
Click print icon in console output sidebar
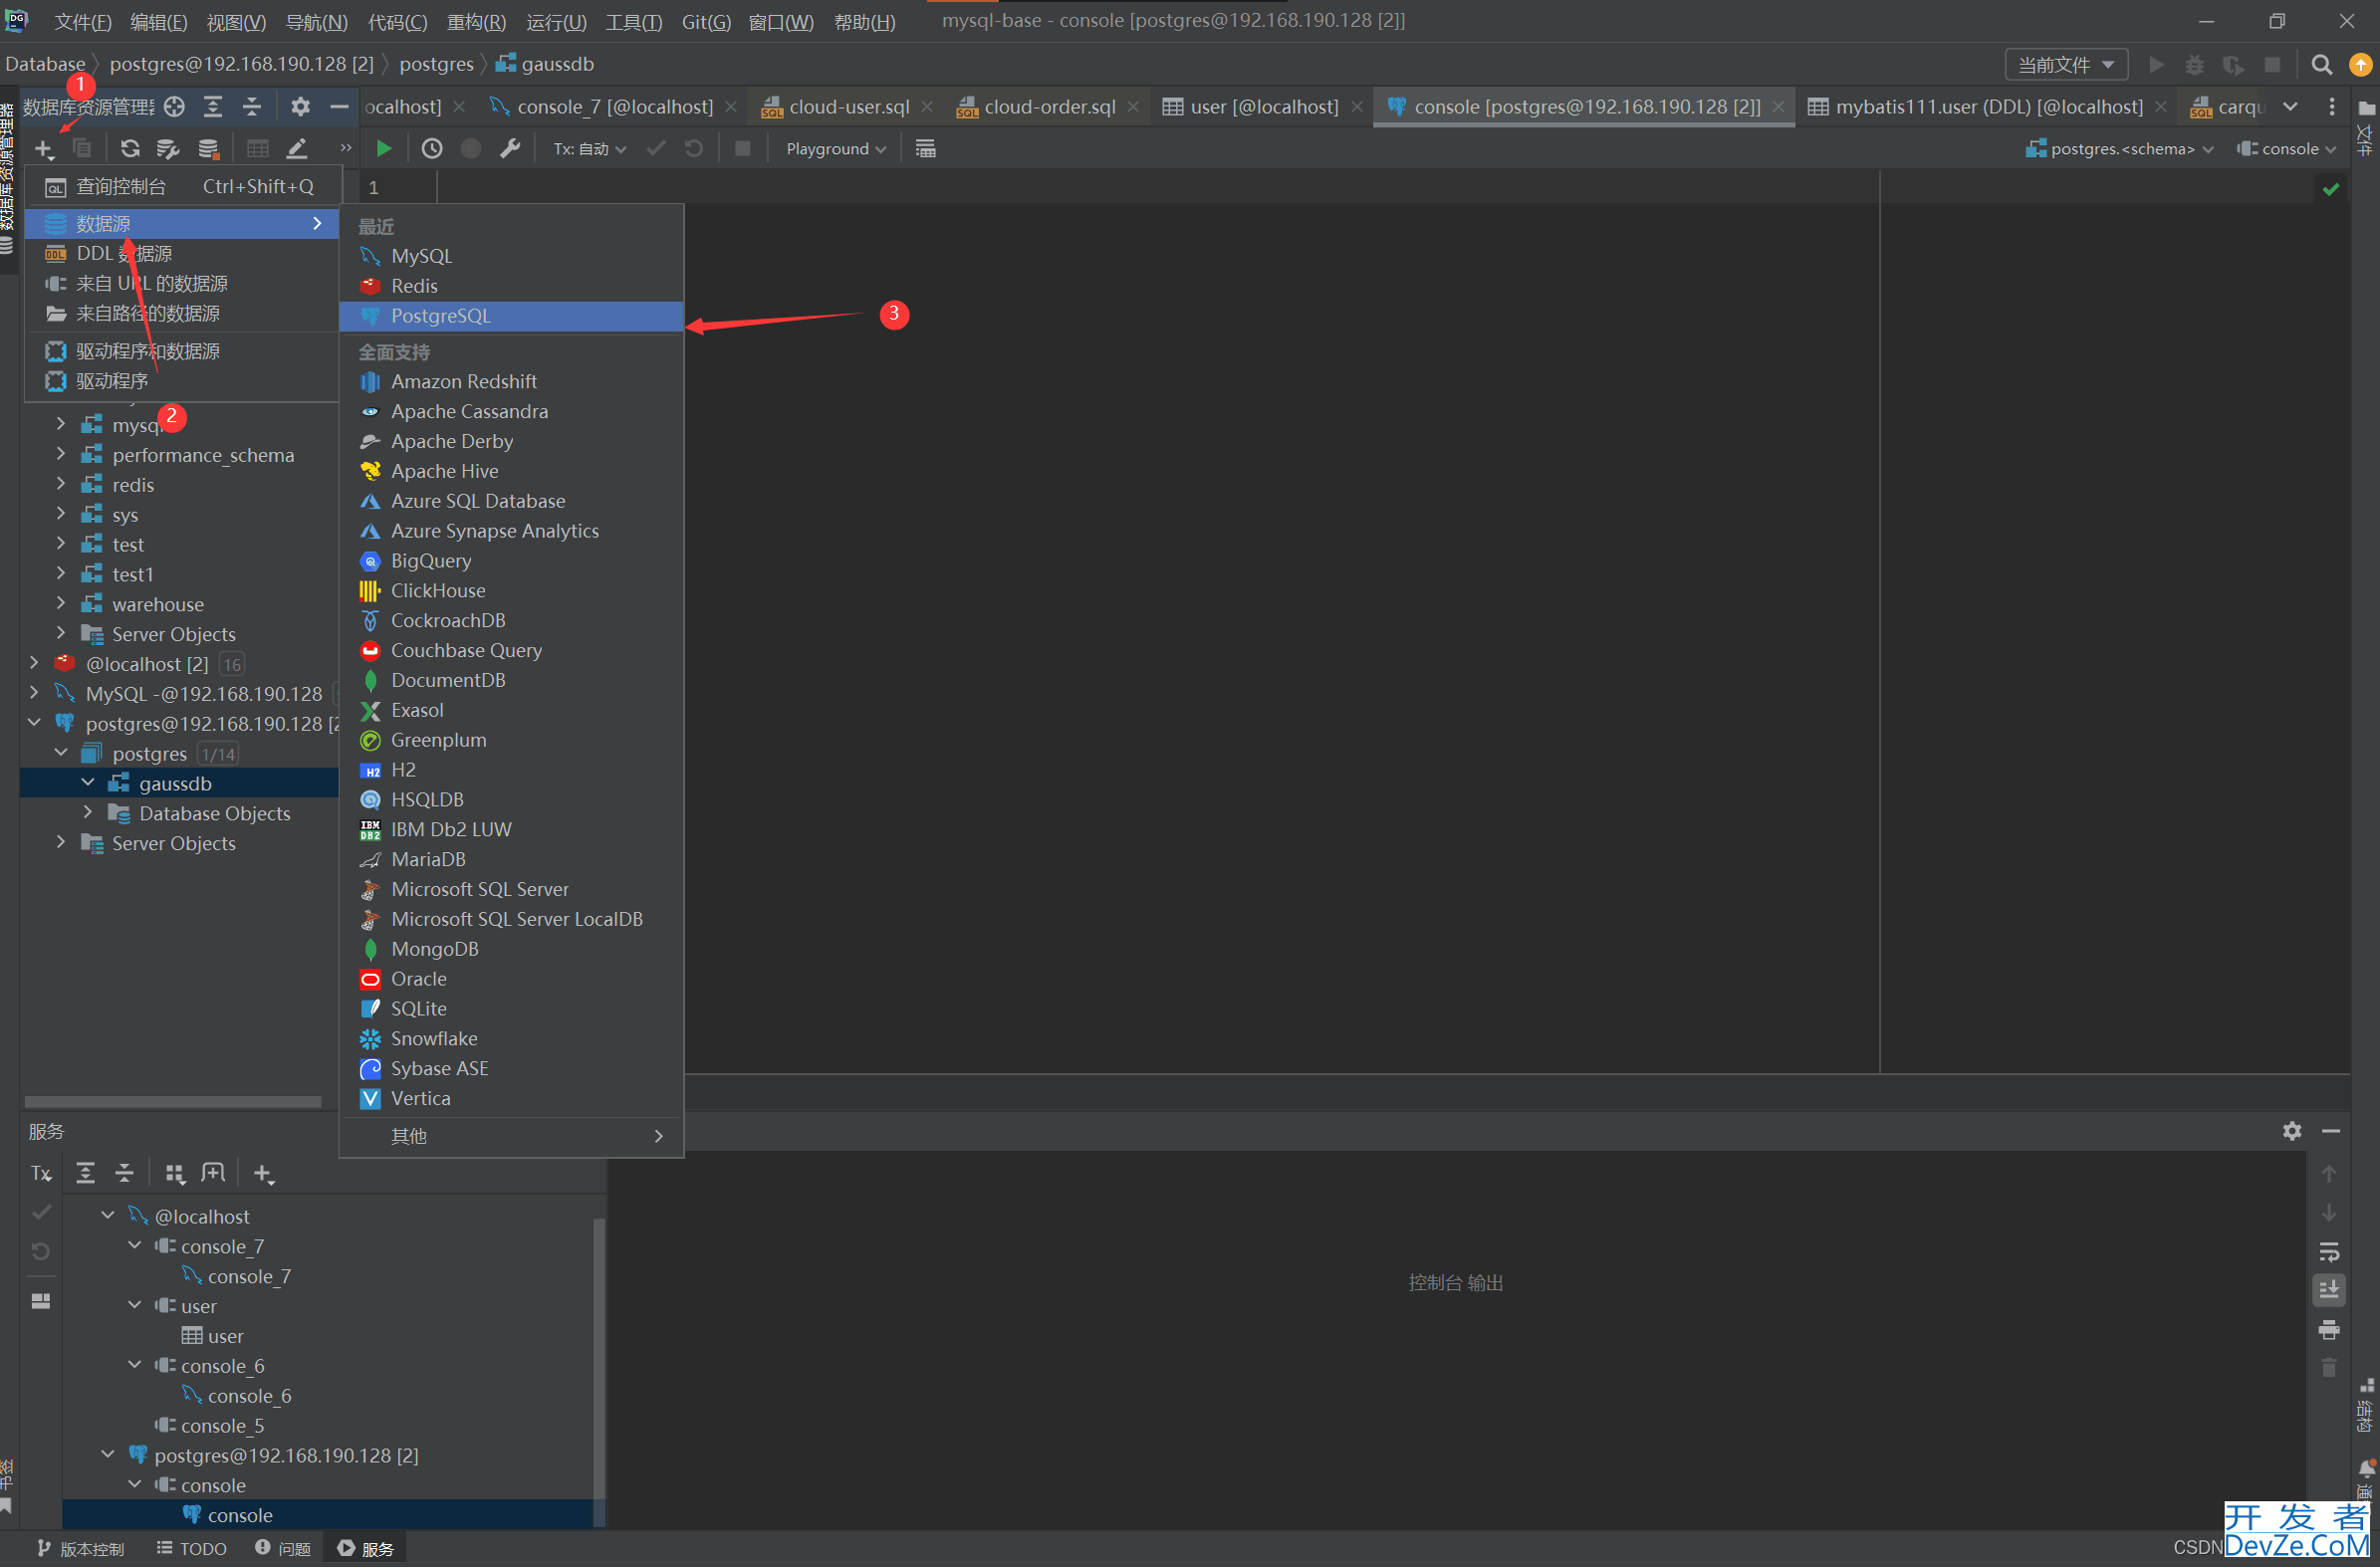coord(2329,1329)
